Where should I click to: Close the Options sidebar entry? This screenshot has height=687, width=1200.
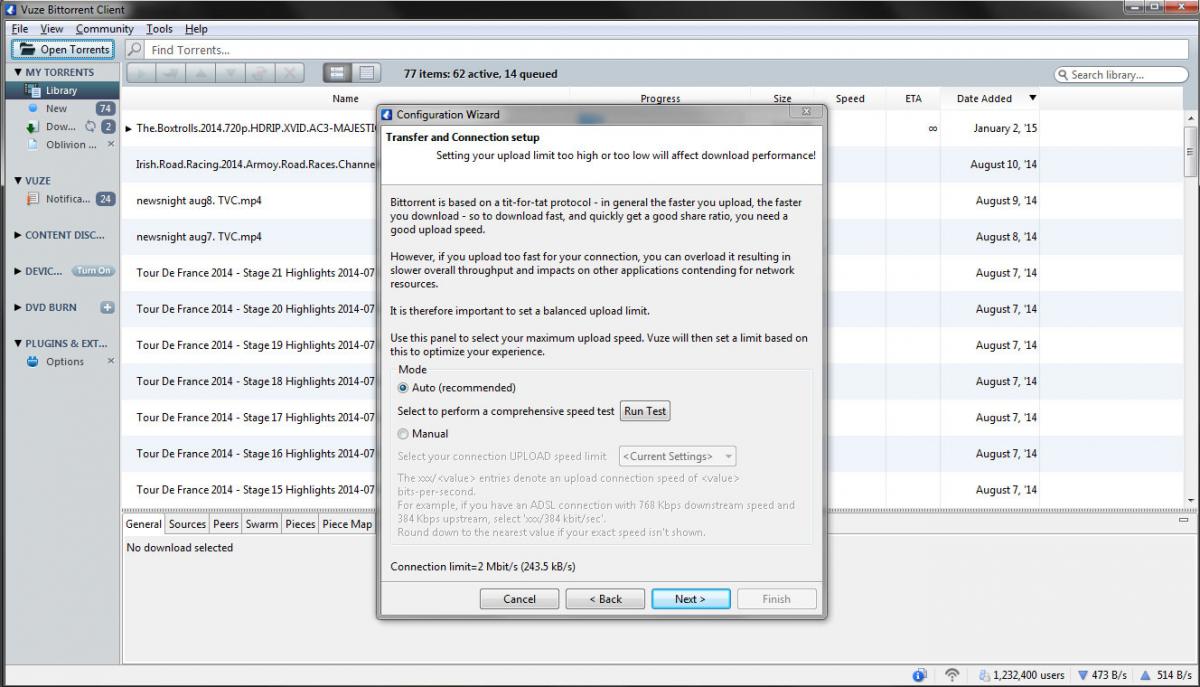(111, 361)
